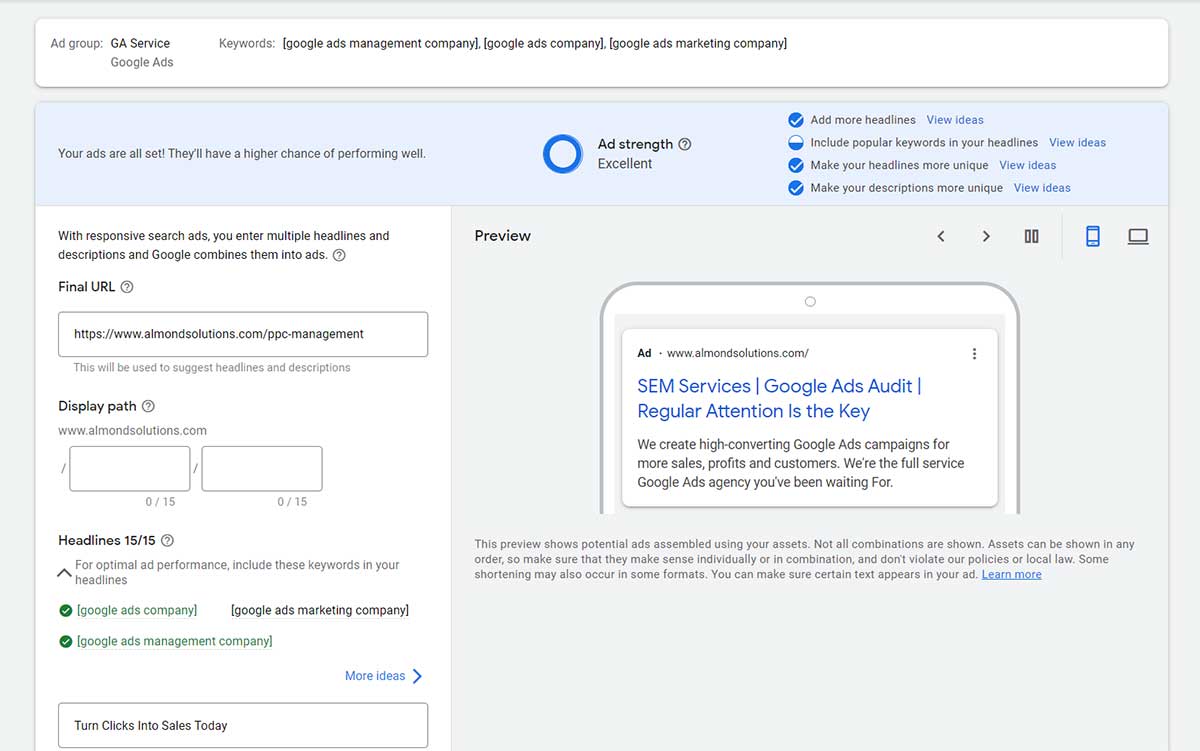Click ad preview description text
The image size is (1200, 751).
801,463
